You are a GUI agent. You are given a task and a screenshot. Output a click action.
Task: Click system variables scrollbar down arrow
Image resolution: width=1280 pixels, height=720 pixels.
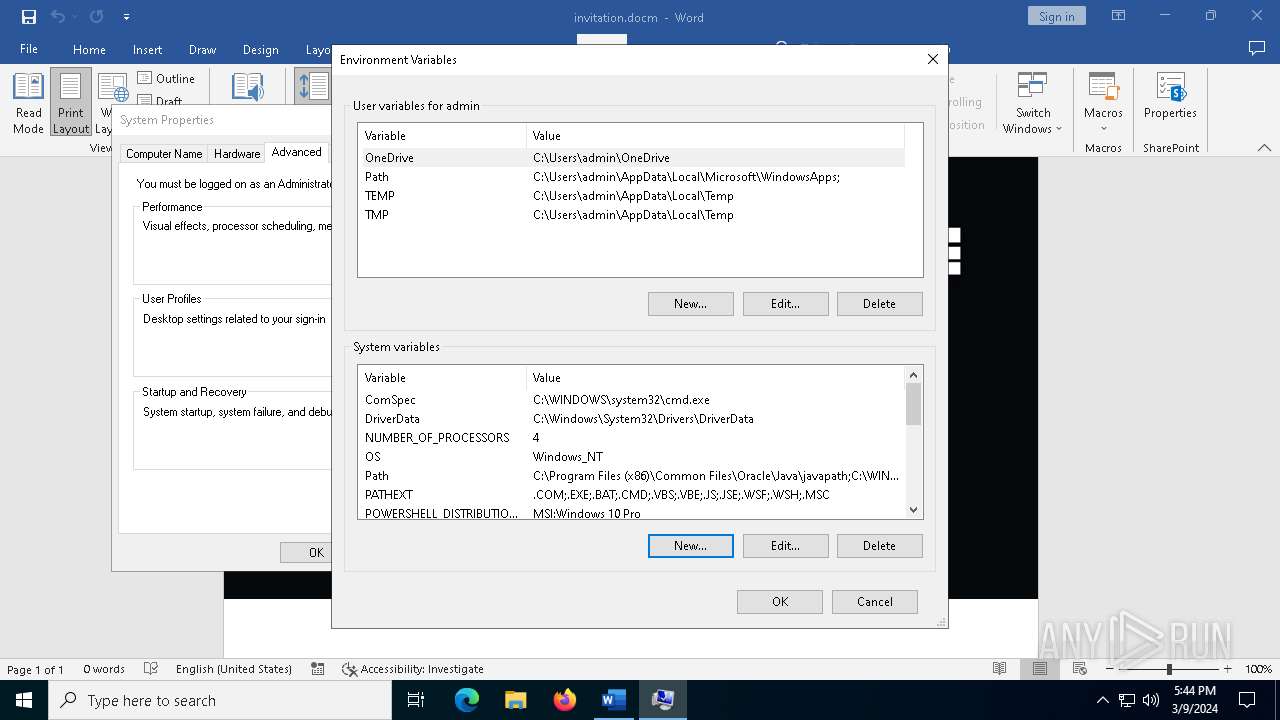(x=913, y=510)
